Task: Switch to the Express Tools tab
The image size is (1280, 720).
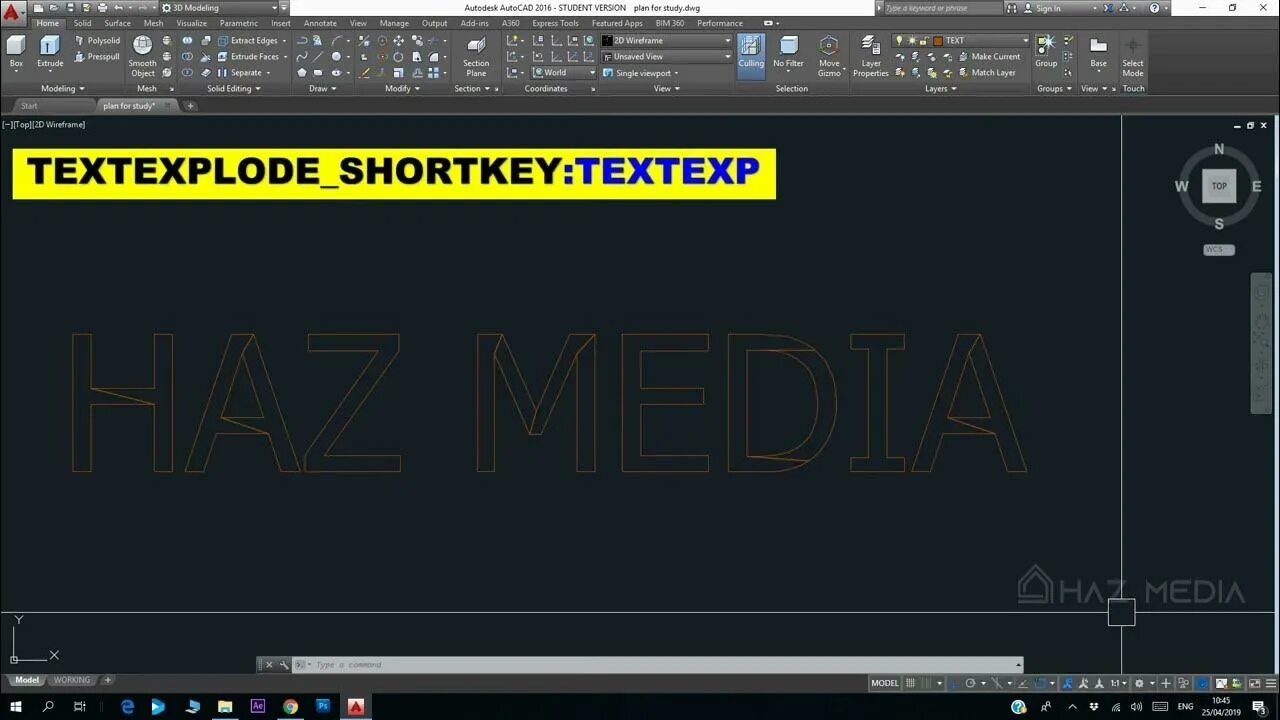Action: (x=555, y=23)
